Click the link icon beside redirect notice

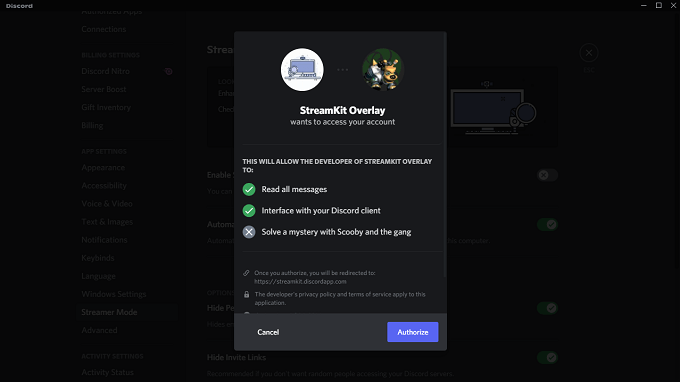pyautogui.click(x=246, y=273)
